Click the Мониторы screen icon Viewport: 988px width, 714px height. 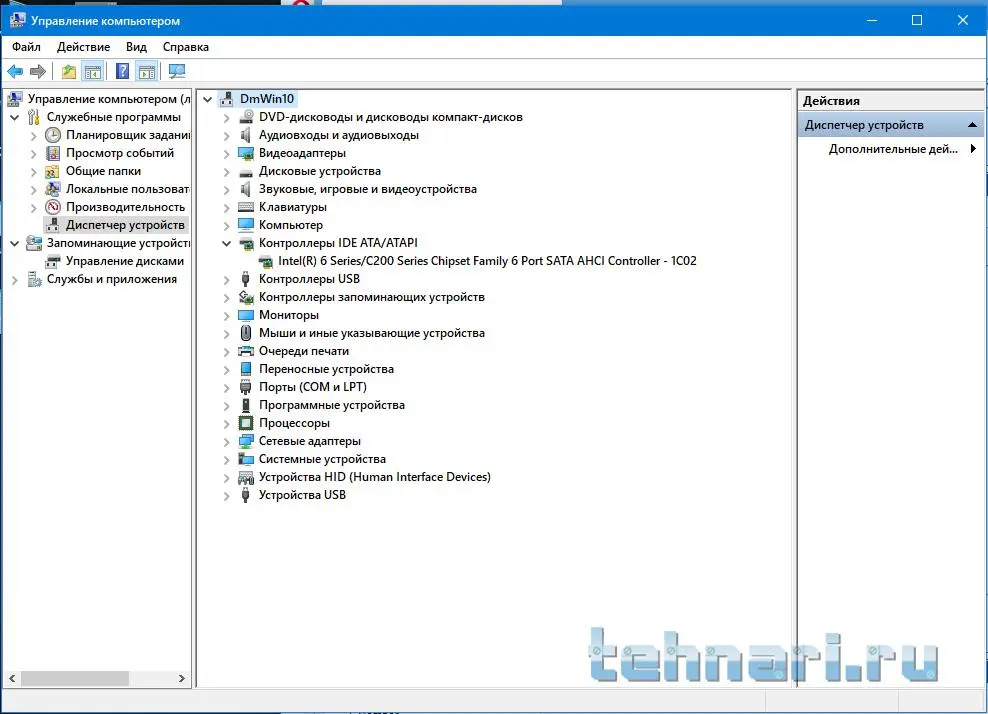(246, 315)
